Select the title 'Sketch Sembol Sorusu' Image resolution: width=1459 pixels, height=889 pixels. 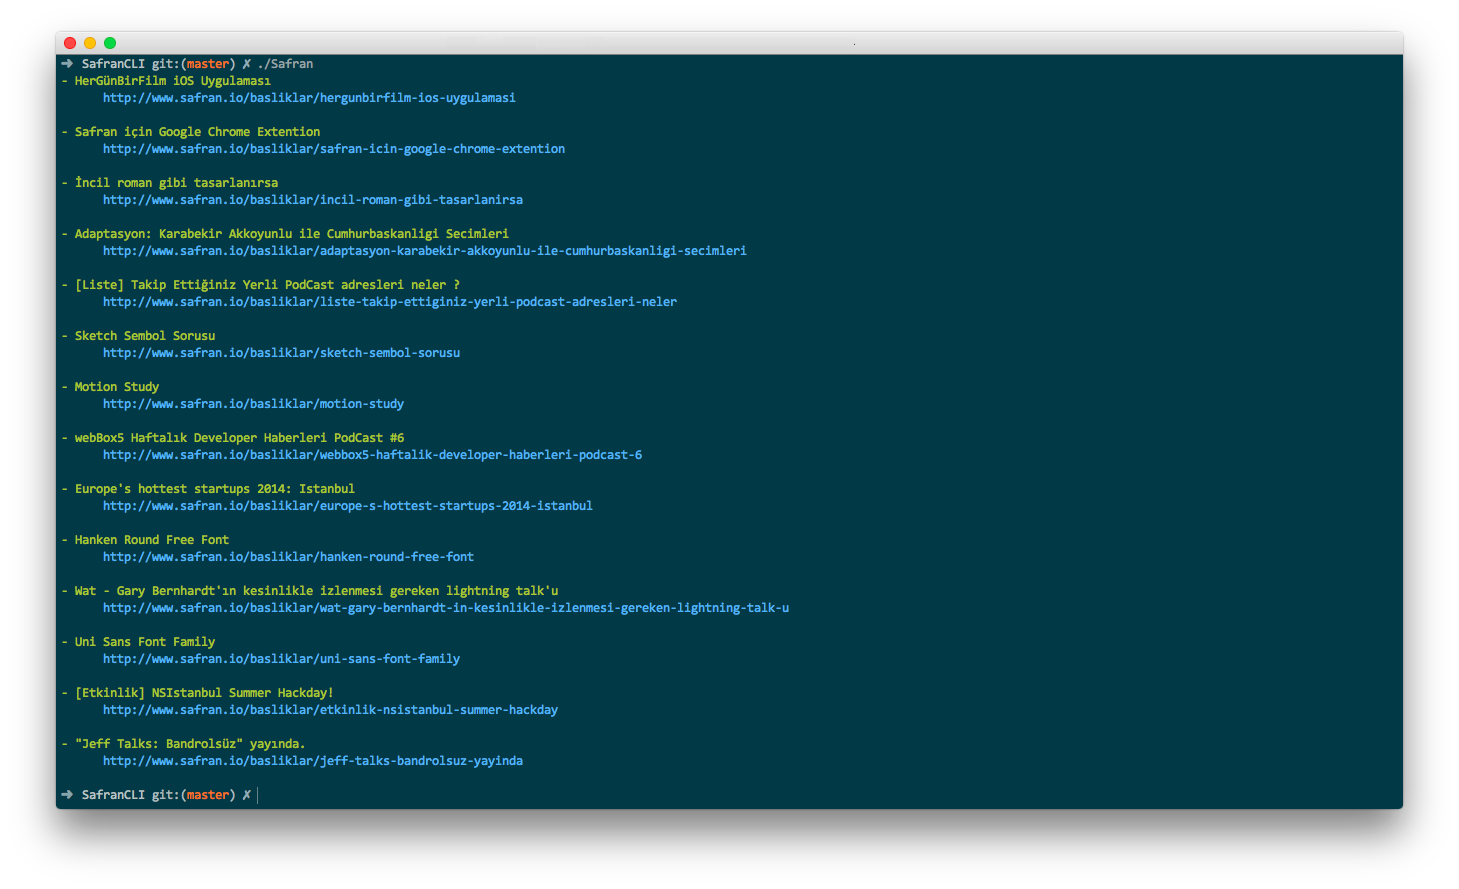tap(145, 336)
